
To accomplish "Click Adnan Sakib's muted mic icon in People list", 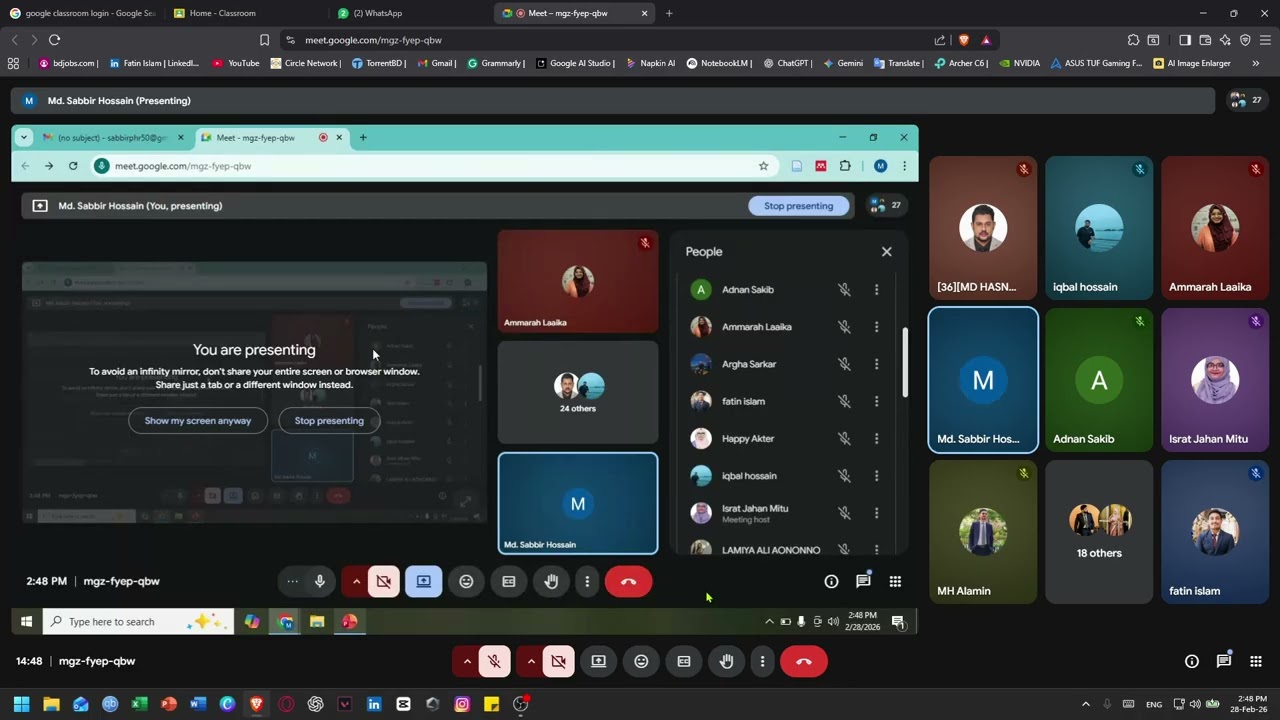I will 844,290.
